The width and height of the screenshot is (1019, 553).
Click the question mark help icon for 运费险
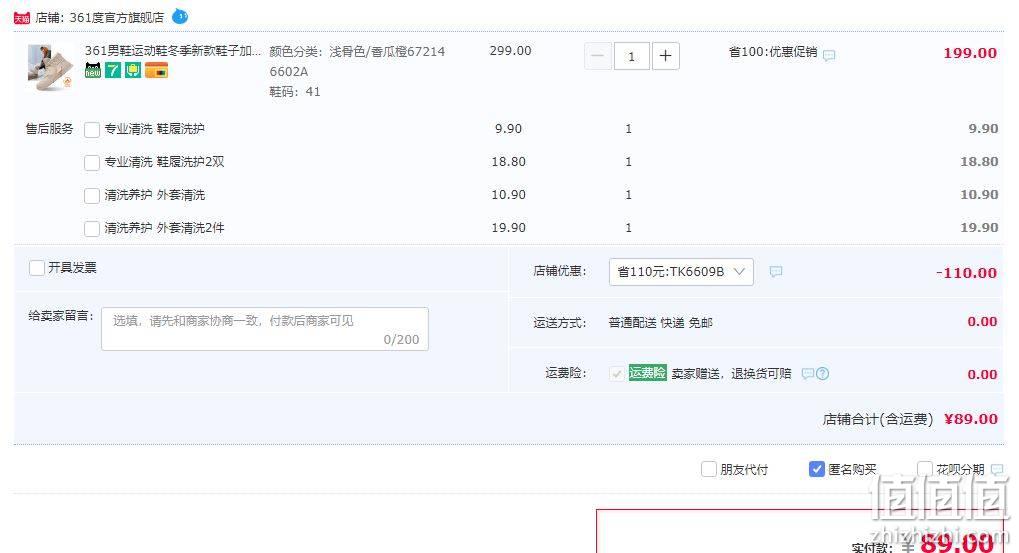point(822,374)
